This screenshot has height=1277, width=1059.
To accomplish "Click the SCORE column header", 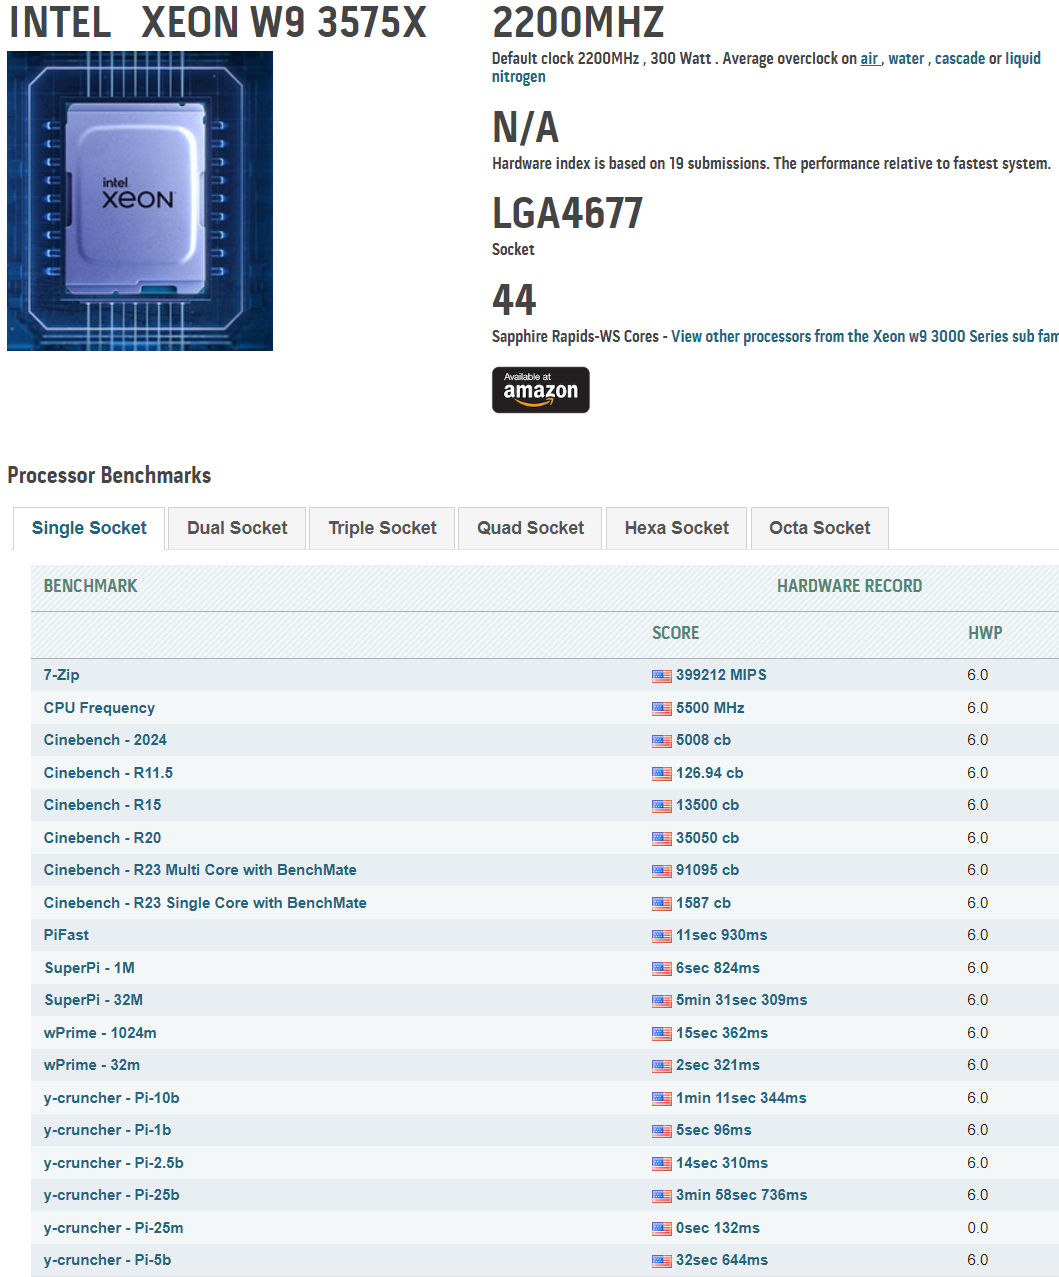I will (x=676, y=633).
